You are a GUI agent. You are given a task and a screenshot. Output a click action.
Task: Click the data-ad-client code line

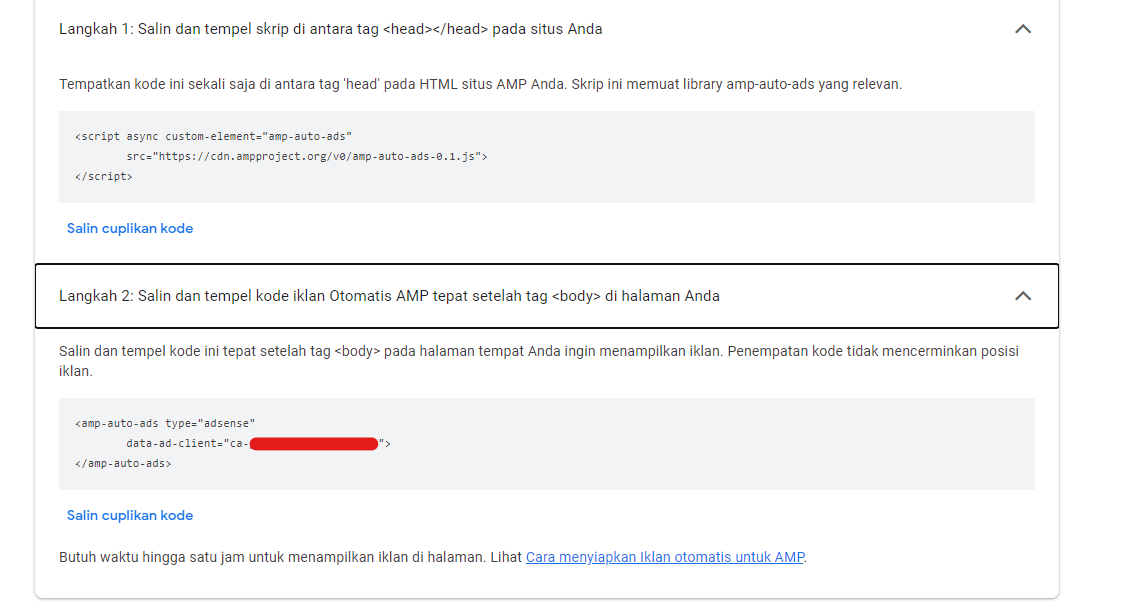click(258, 443)
